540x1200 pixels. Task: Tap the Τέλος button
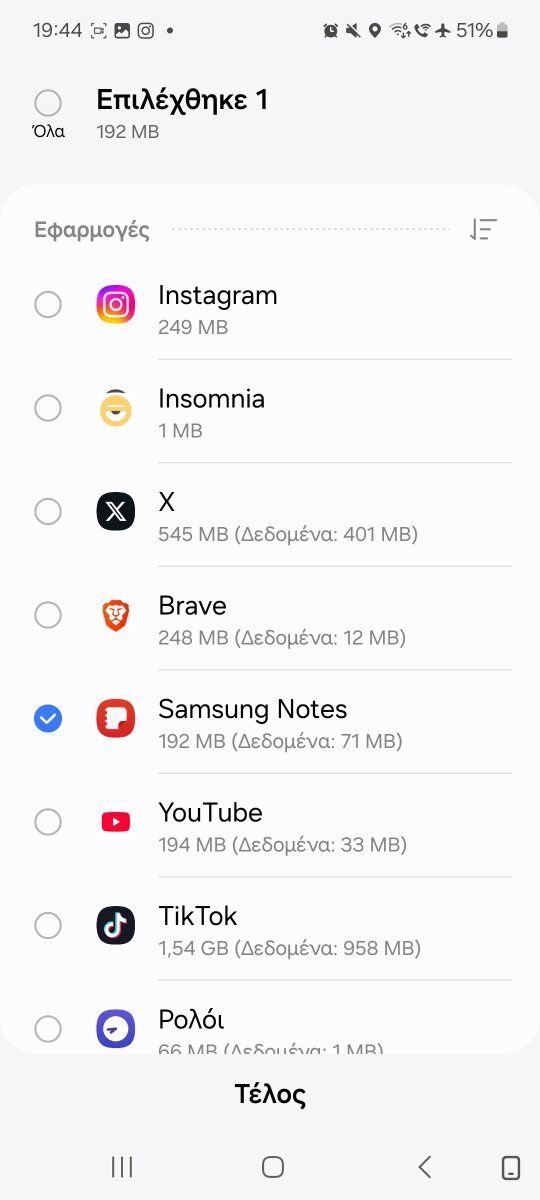tap(270, 1094)
